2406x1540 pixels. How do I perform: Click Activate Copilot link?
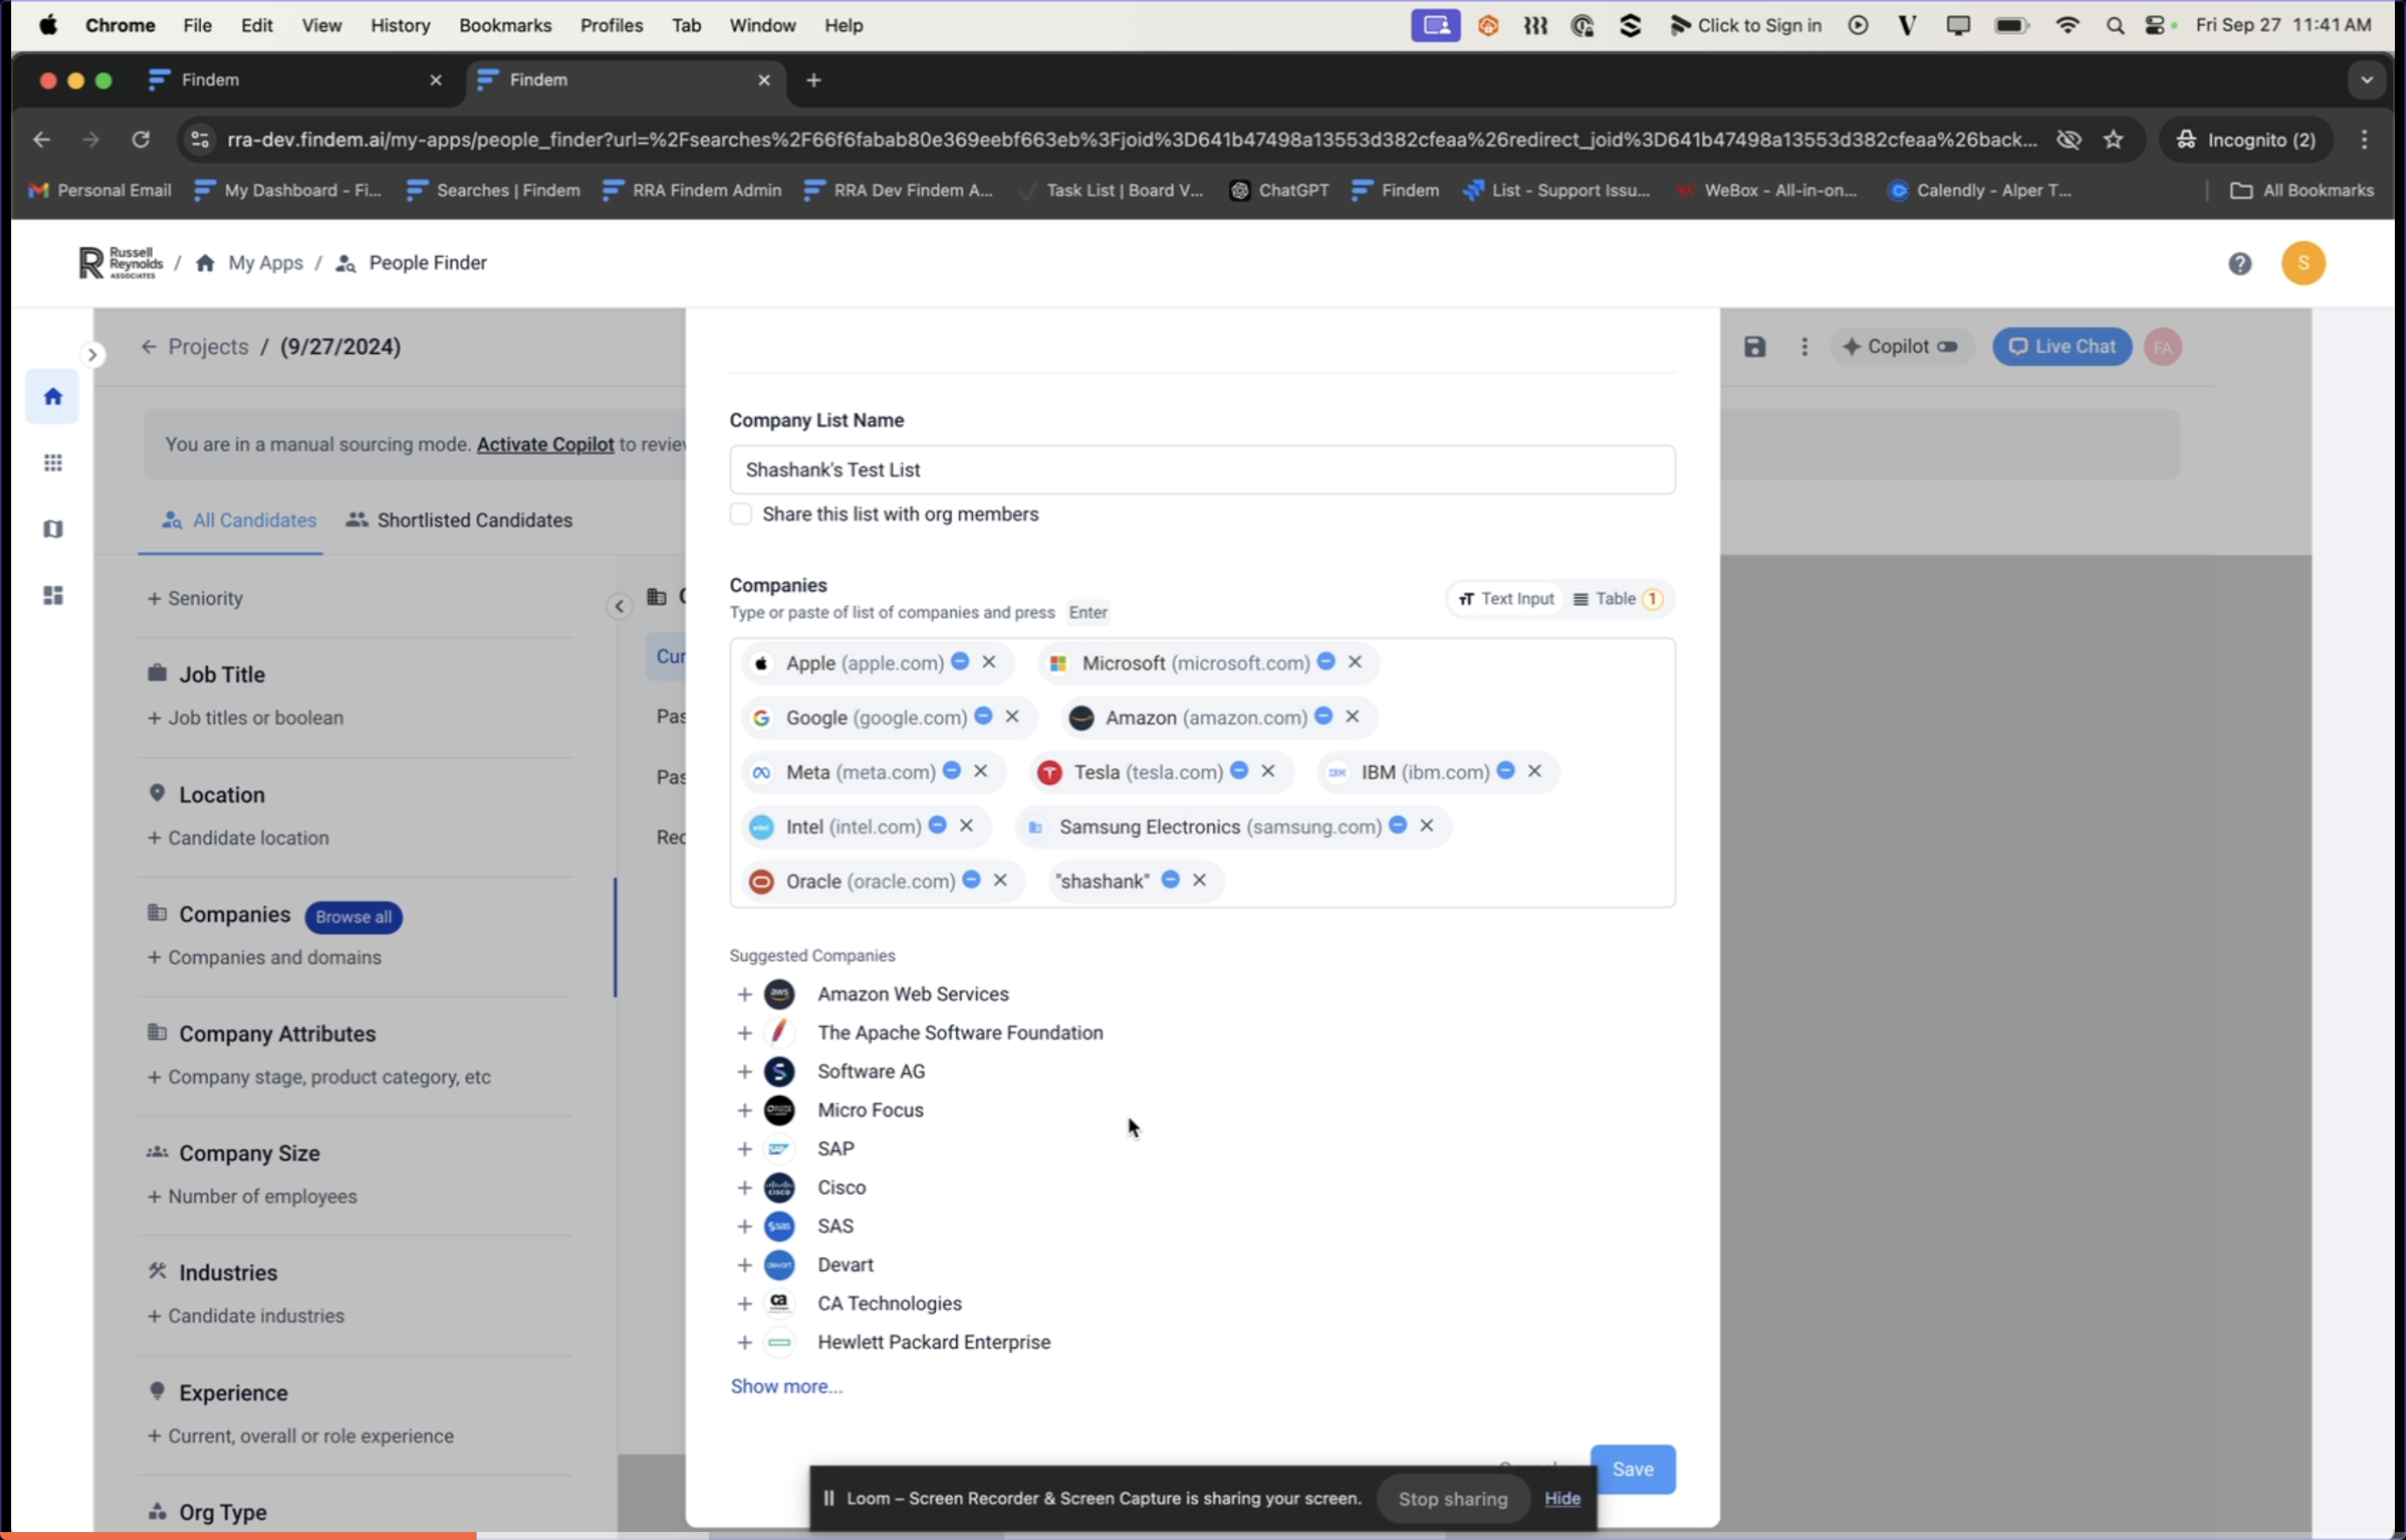tap(545, 444)
